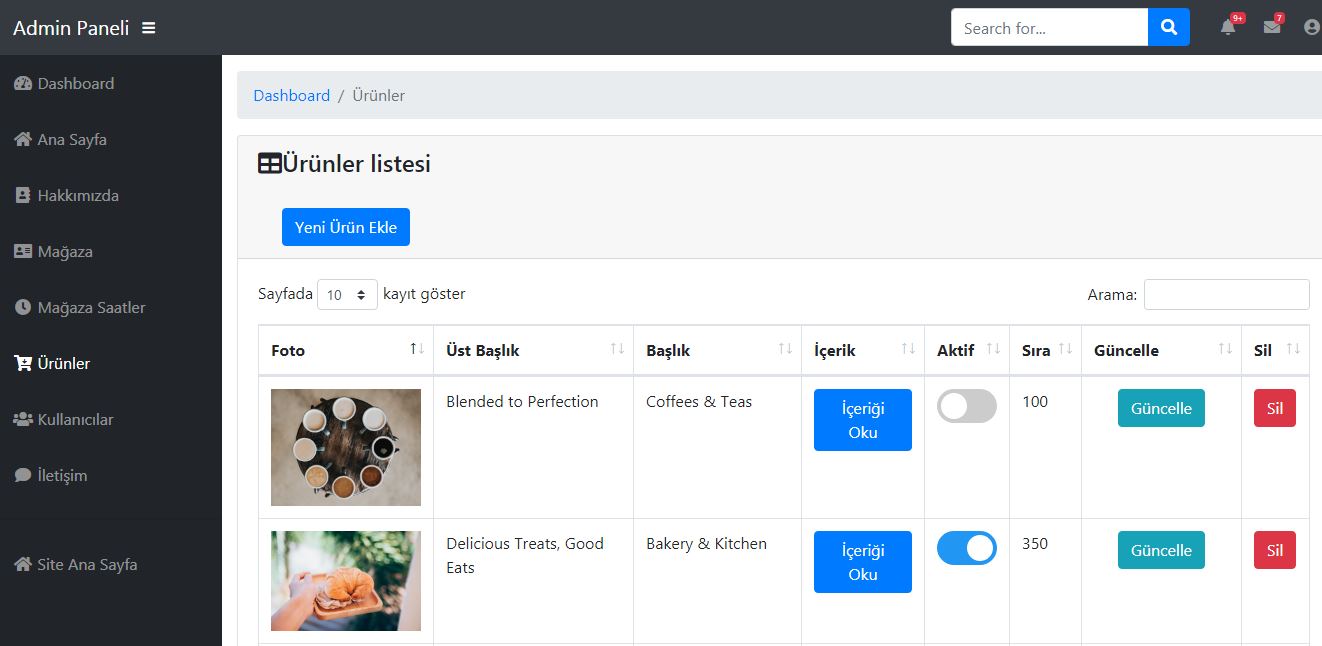
Task: Go to Hakkımızda in the sidebar
Action: tap(78, 196)
